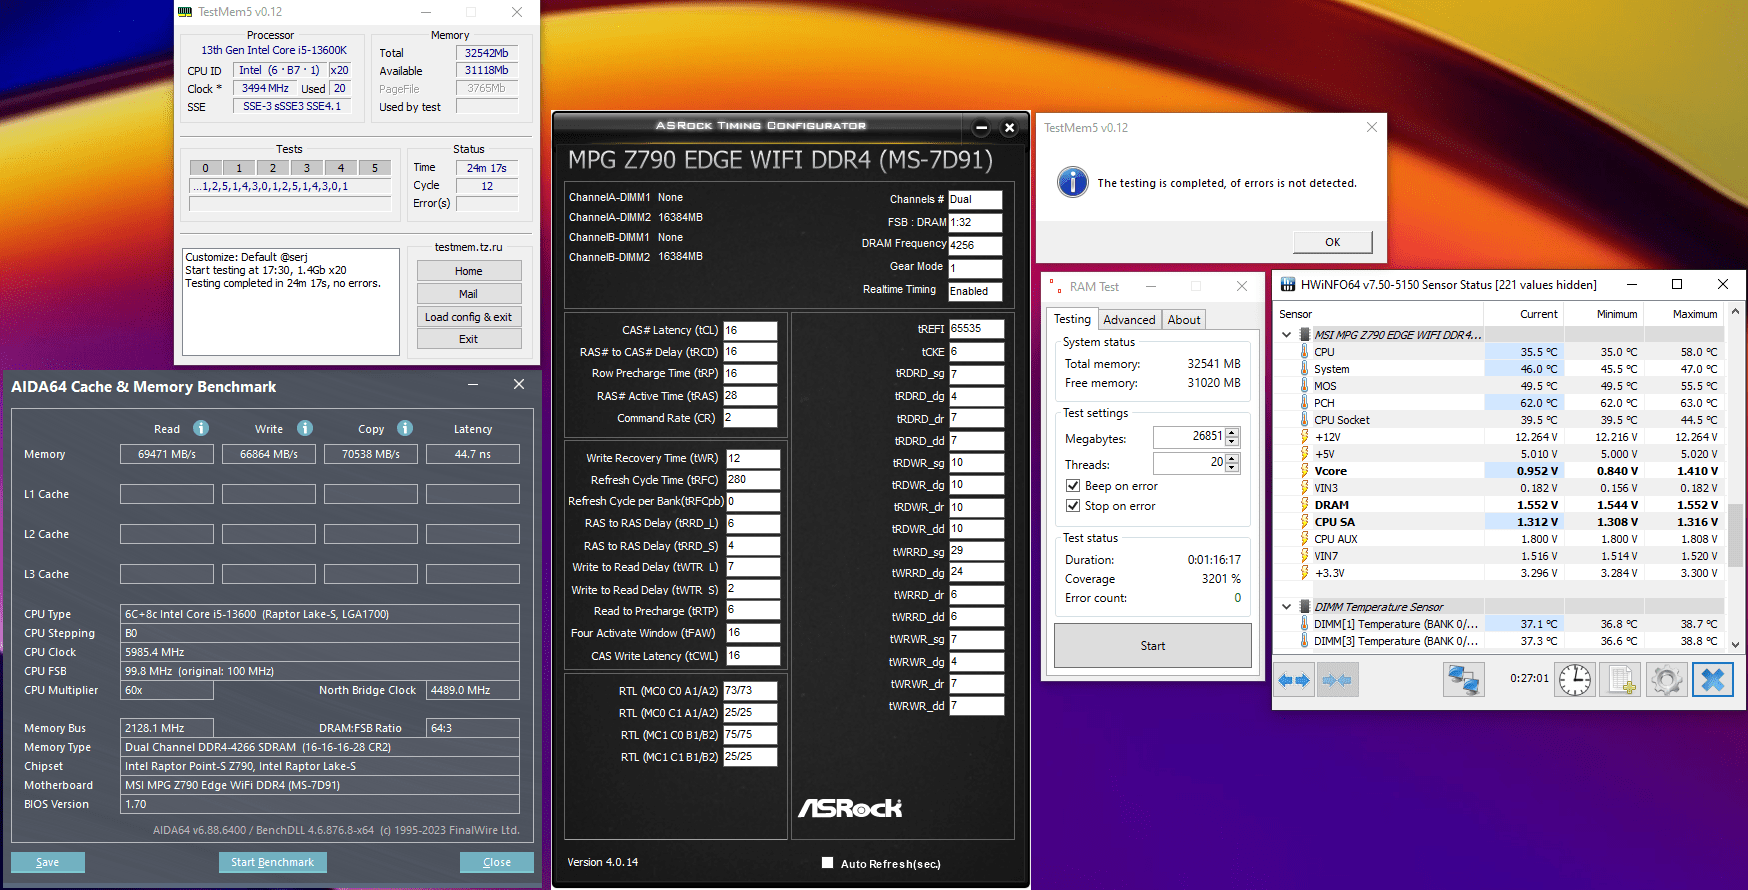This screenshot has width=1748, height=890.
Task: Switch to the Advanced tab in RAM Test
Action: (1129, 320)
